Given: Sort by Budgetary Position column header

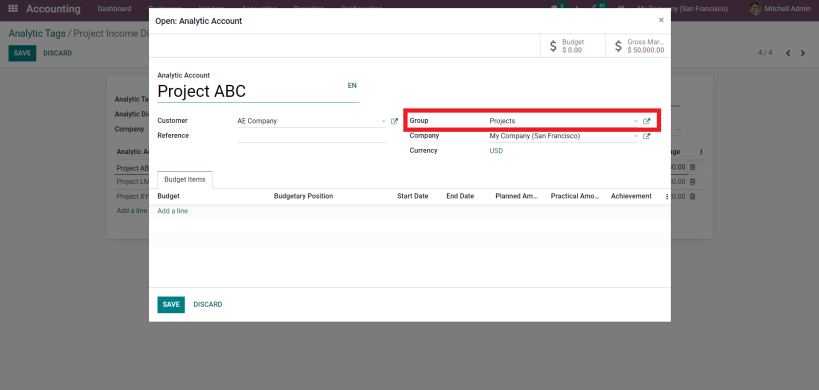Looking at the screenshot, I should click(303, 196).
